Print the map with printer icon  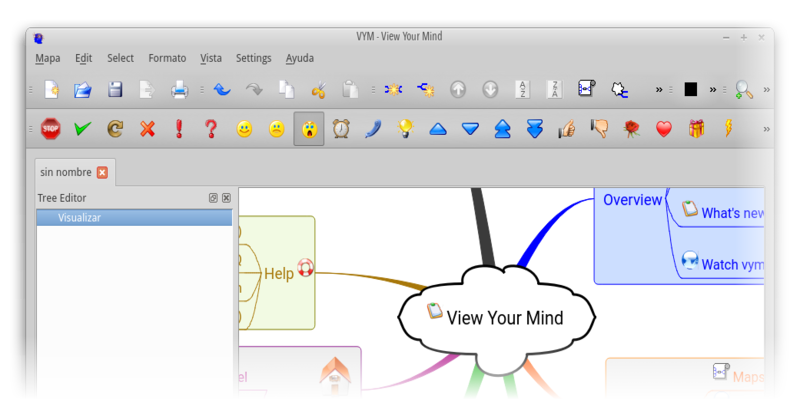[179, 90]
